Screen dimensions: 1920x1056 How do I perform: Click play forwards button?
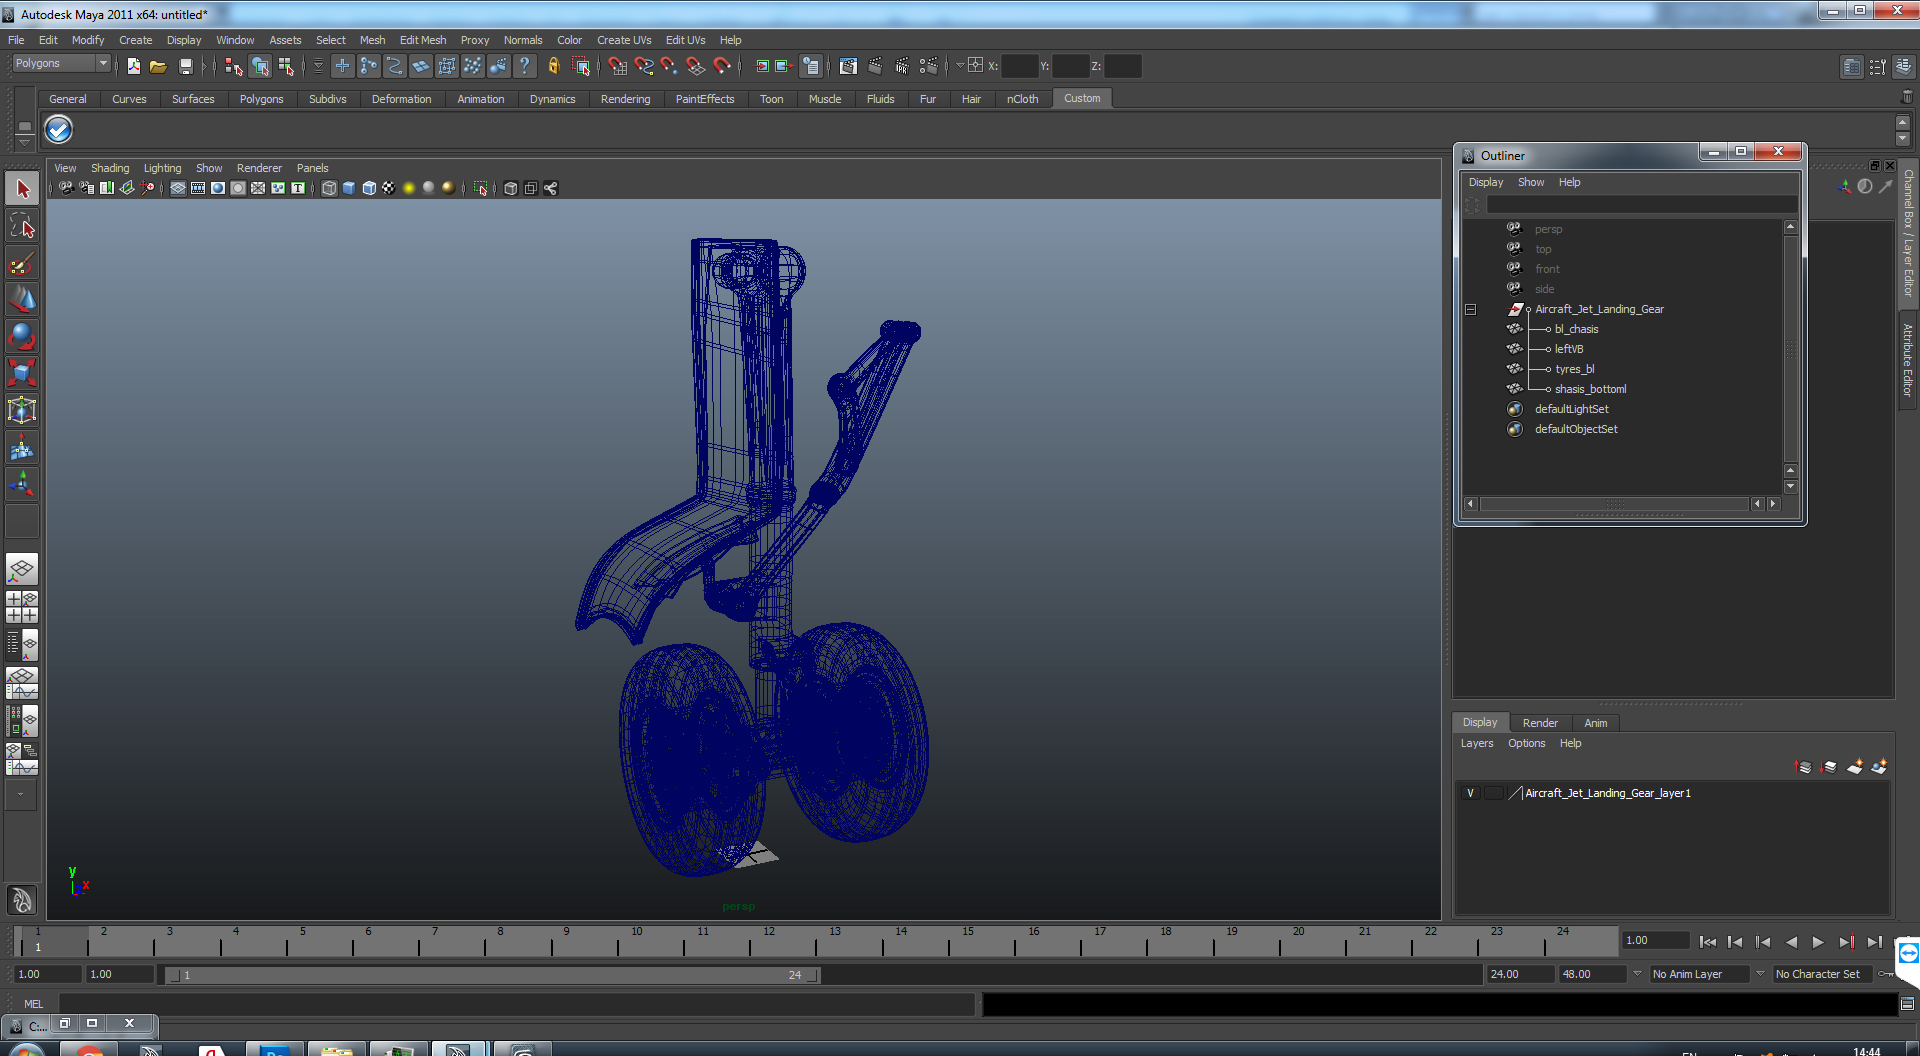pos(1818,942)
